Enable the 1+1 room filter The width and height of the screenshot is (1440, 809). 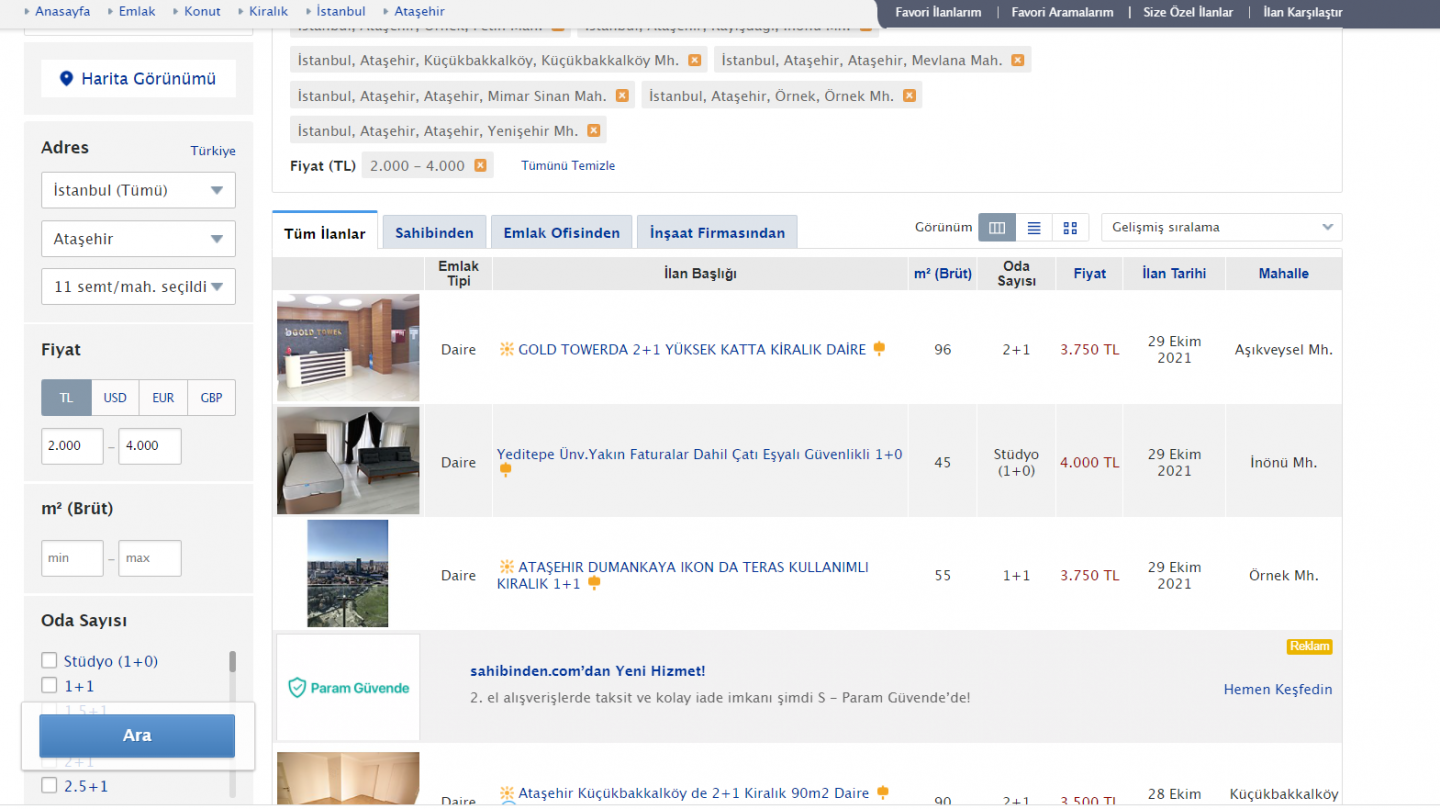pos(48,685)
